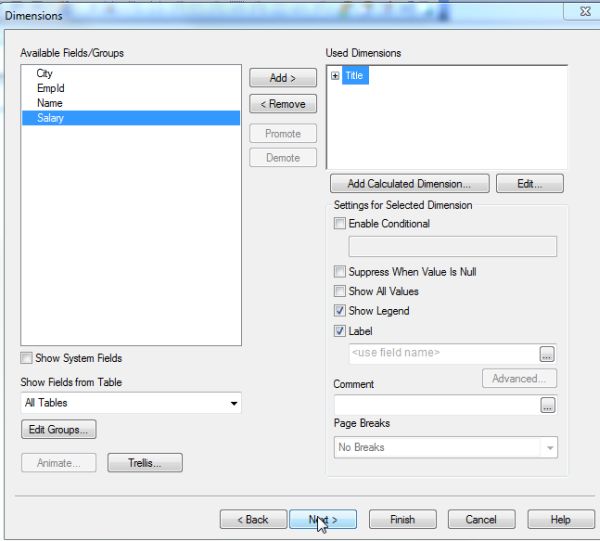Viewport: 600px width, 541px height.
Task: Enable the Enable Conditional checkbox
Action: [x=339, y=223]
